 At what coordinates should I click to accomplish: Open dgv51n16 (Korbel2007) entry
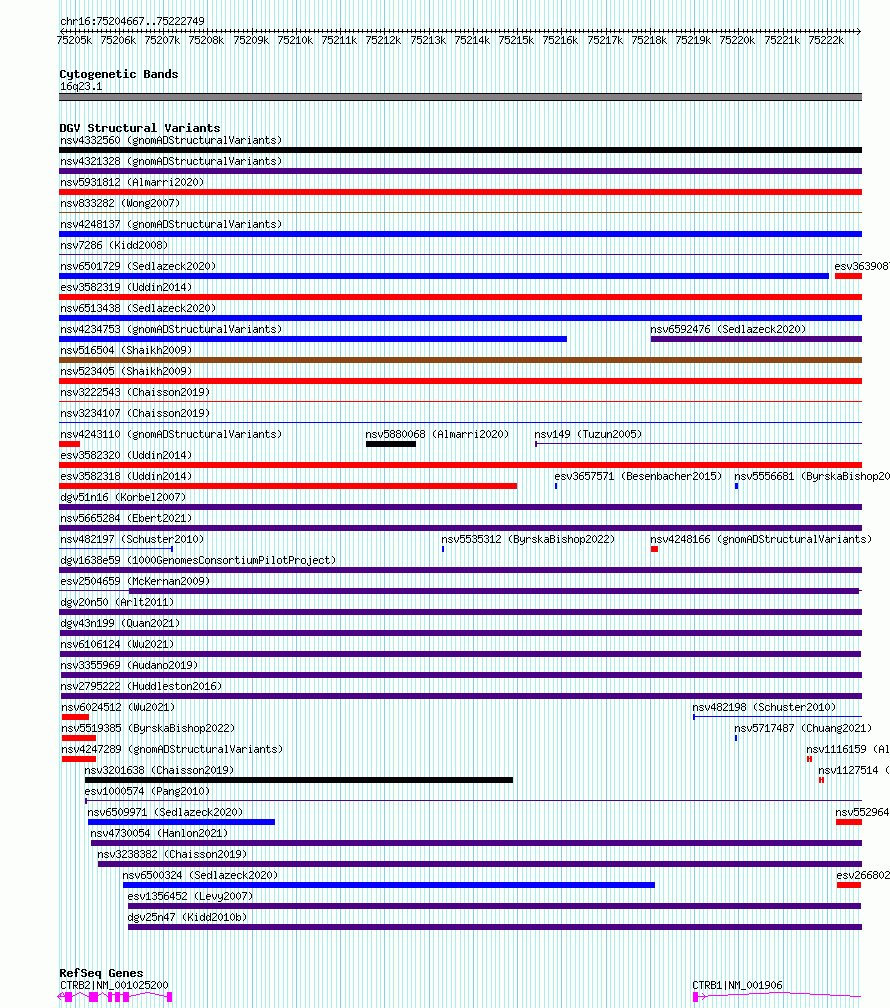click(123, 498)
